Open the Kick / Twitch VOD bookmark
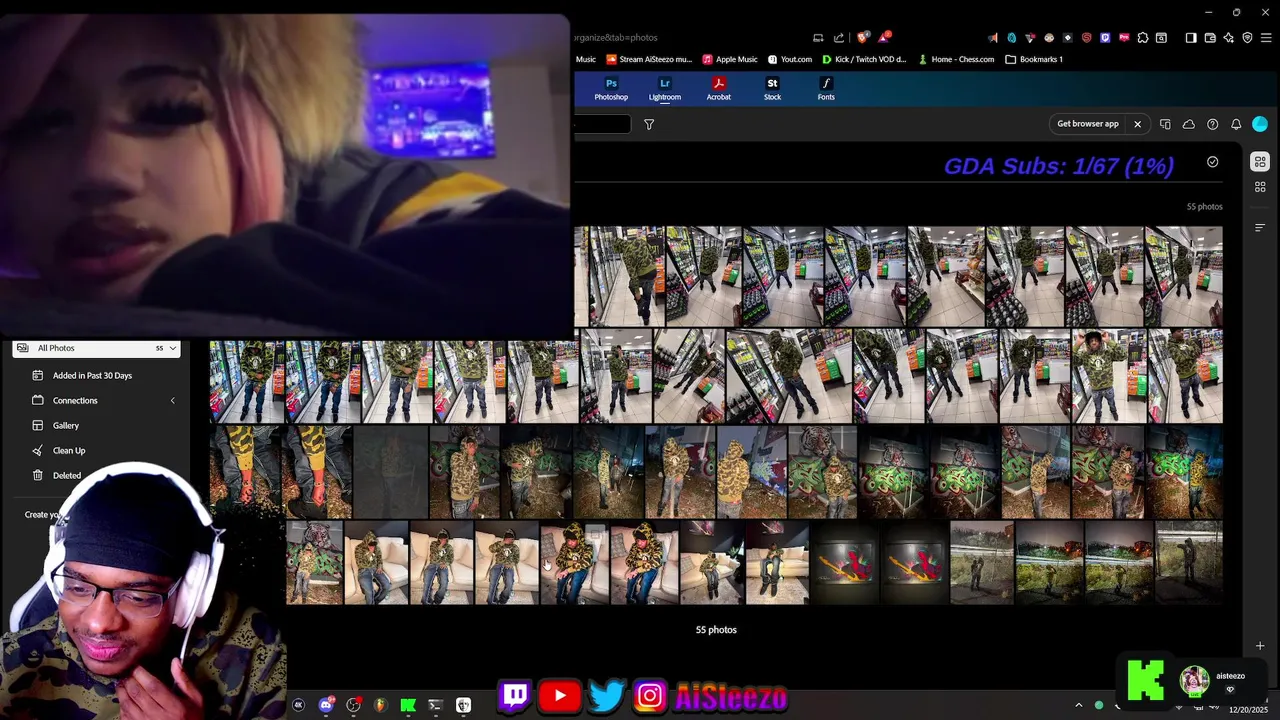The image size is (1280, 720). point(863,59)
